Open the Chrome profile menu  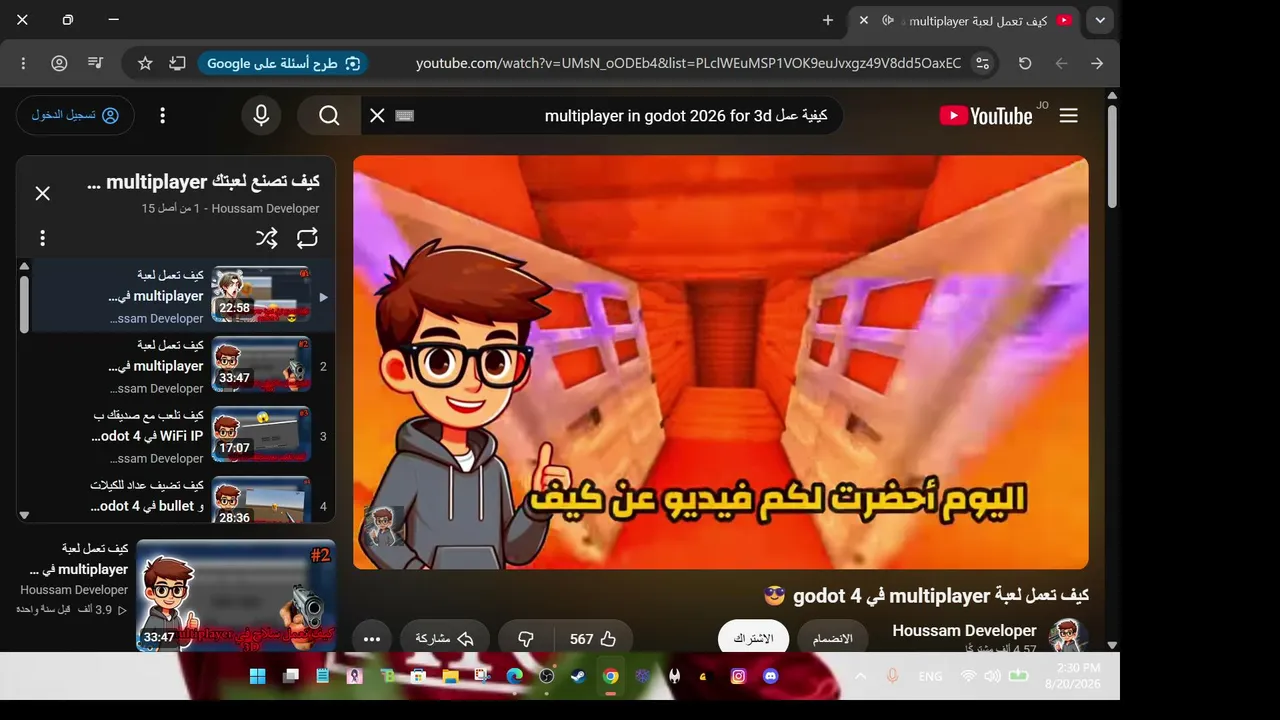pos(59,63)
